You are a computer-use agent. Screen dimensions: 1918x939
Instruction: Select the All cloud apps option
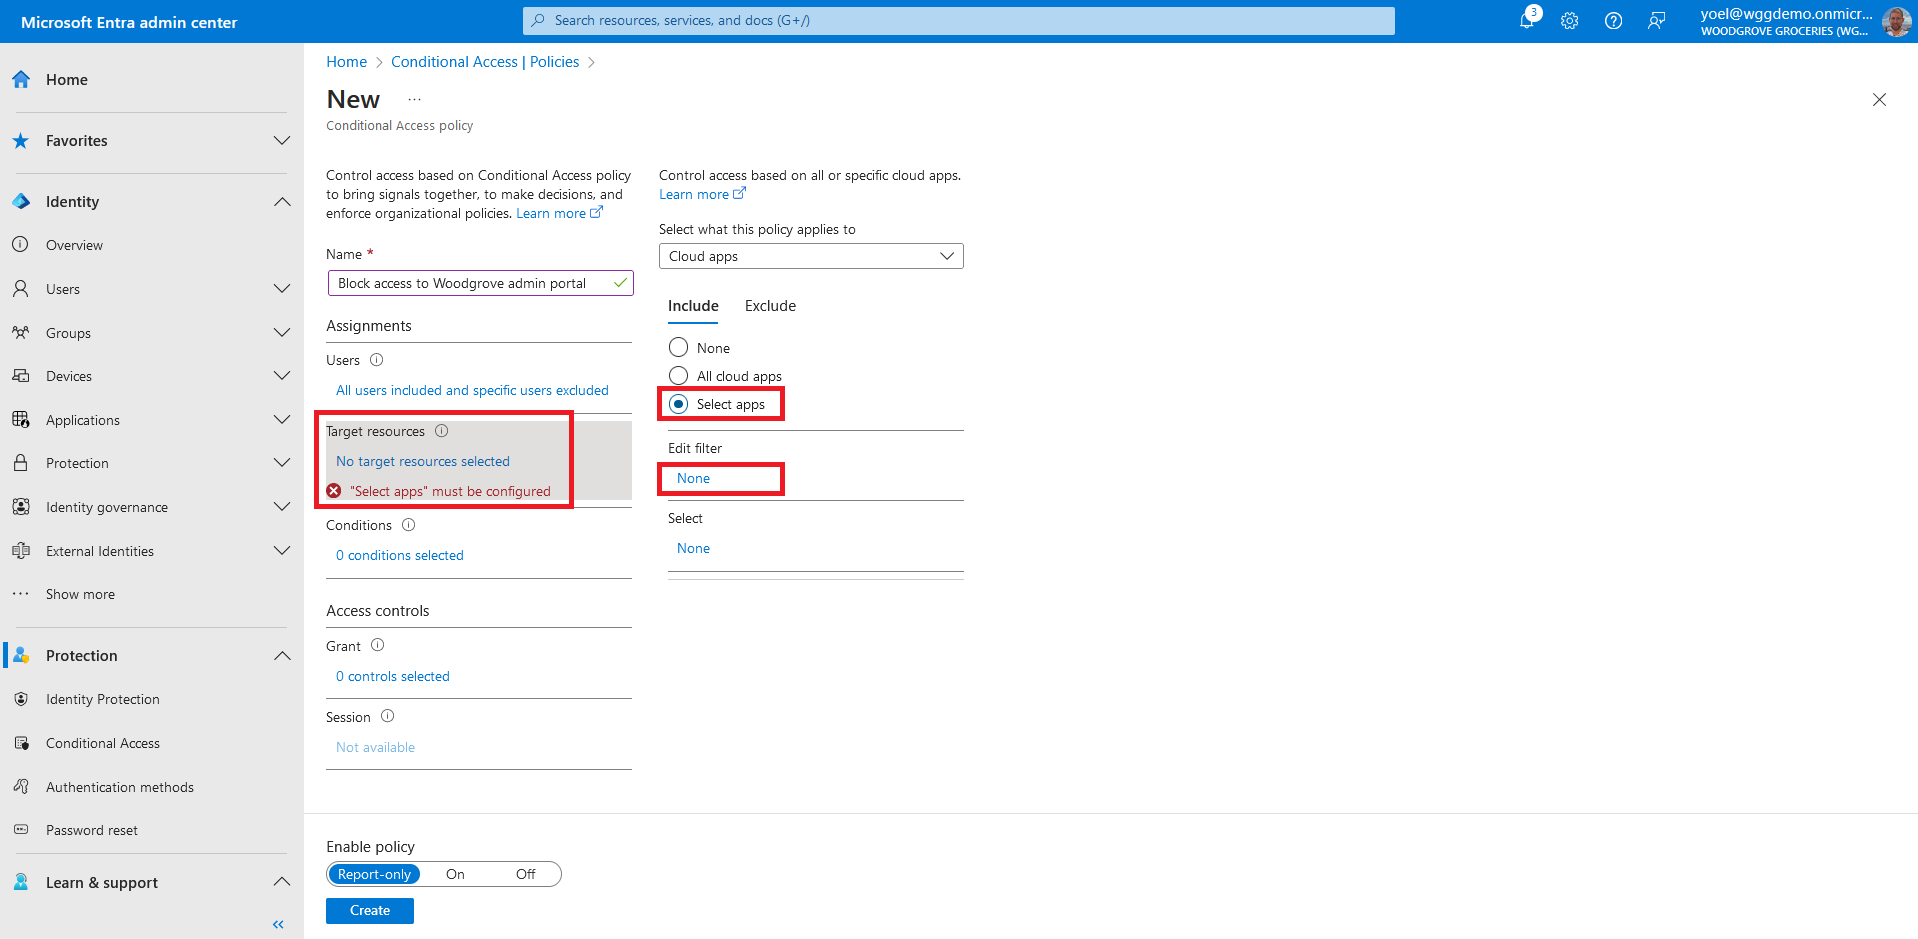coord(679,376)
